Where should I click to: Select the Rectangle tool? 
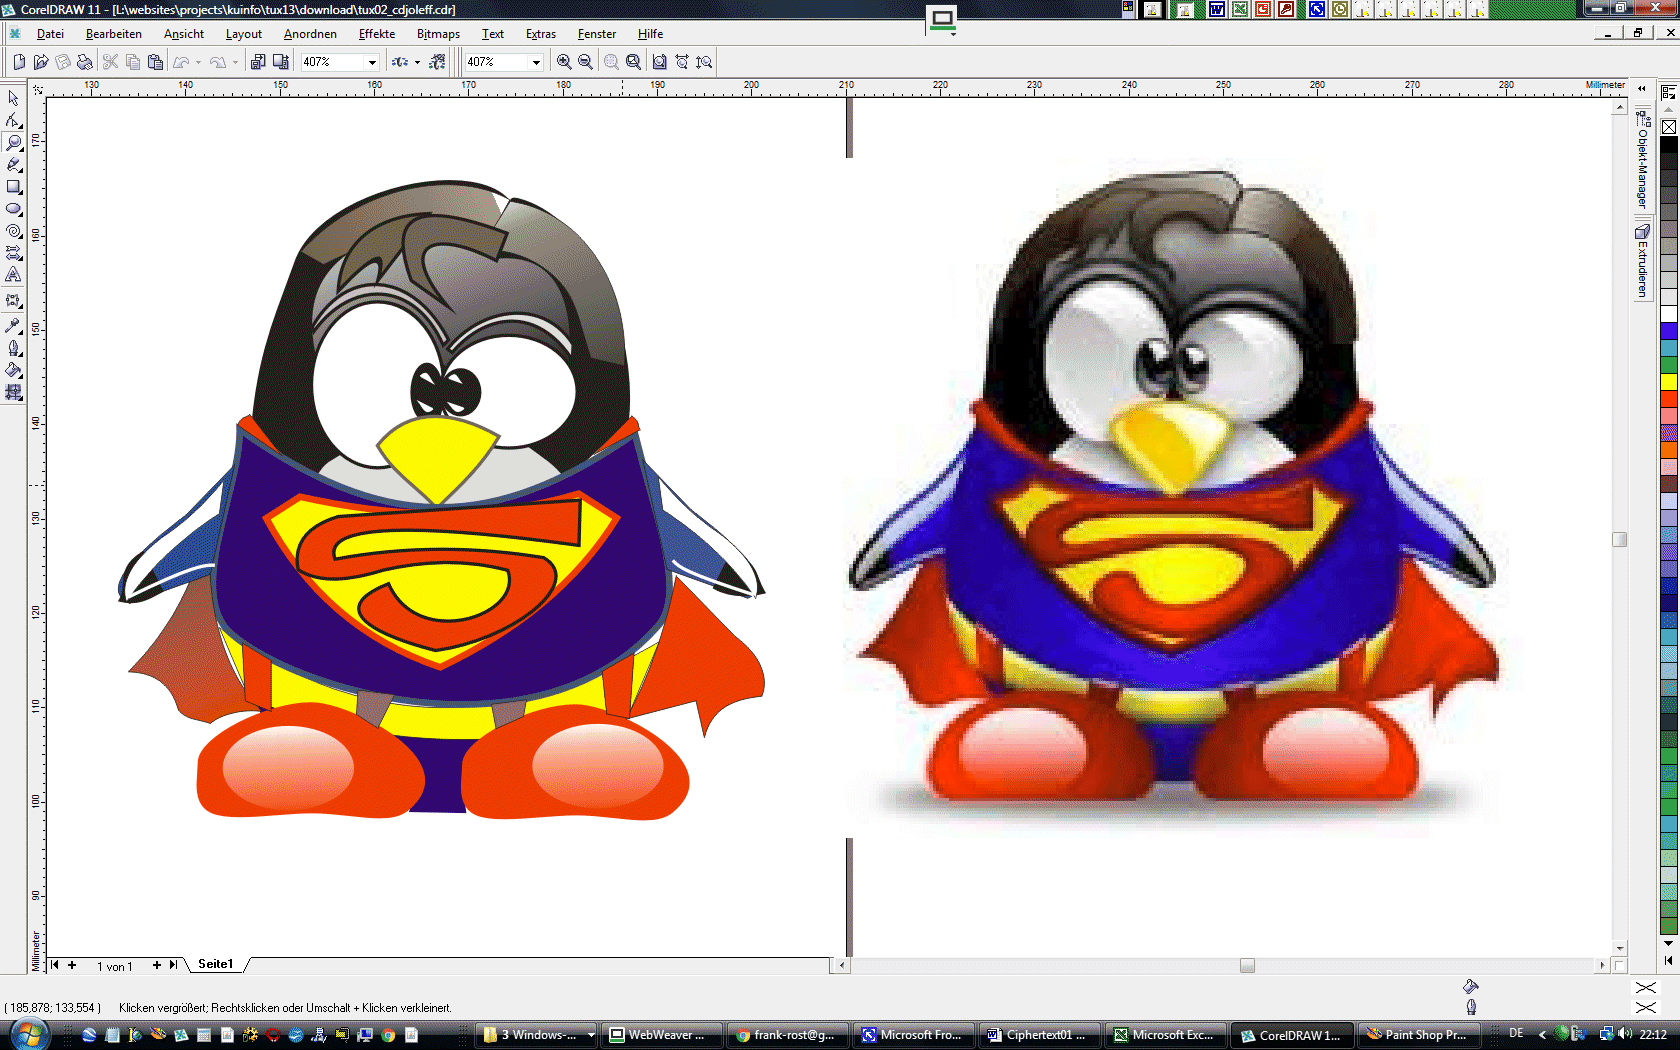(x=13, y=186)
